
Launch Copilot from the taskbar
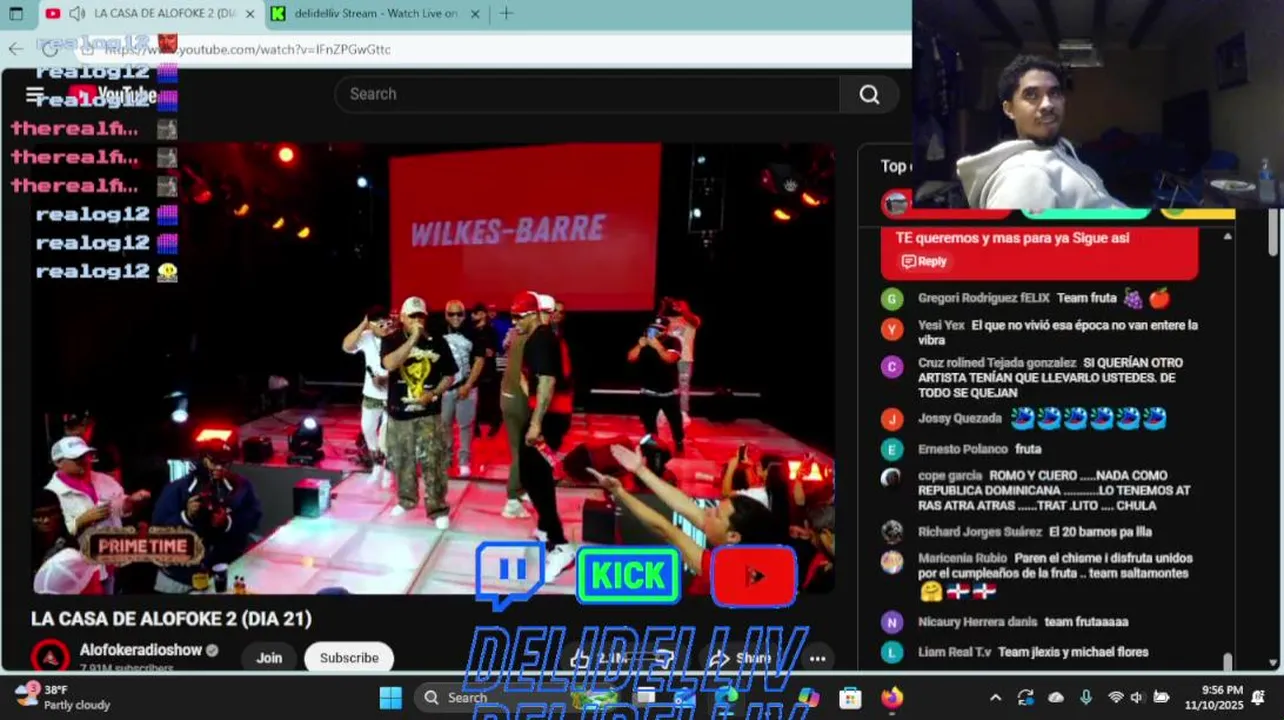809,697
